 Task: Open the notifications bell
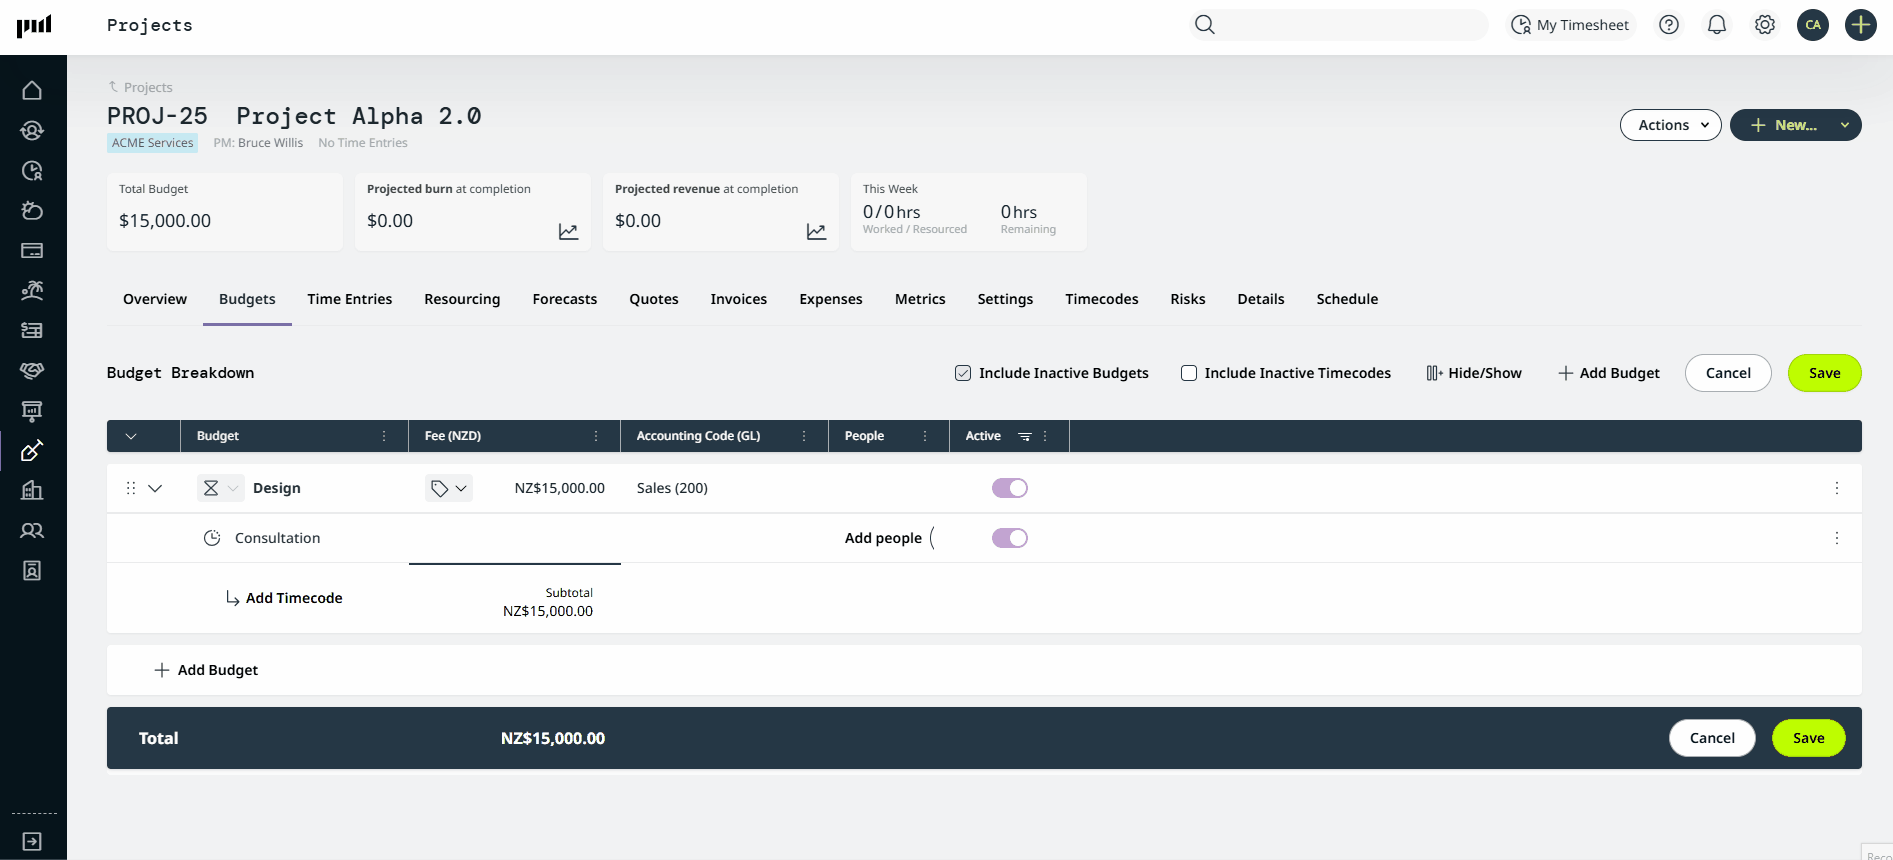tap(1717, 25)
